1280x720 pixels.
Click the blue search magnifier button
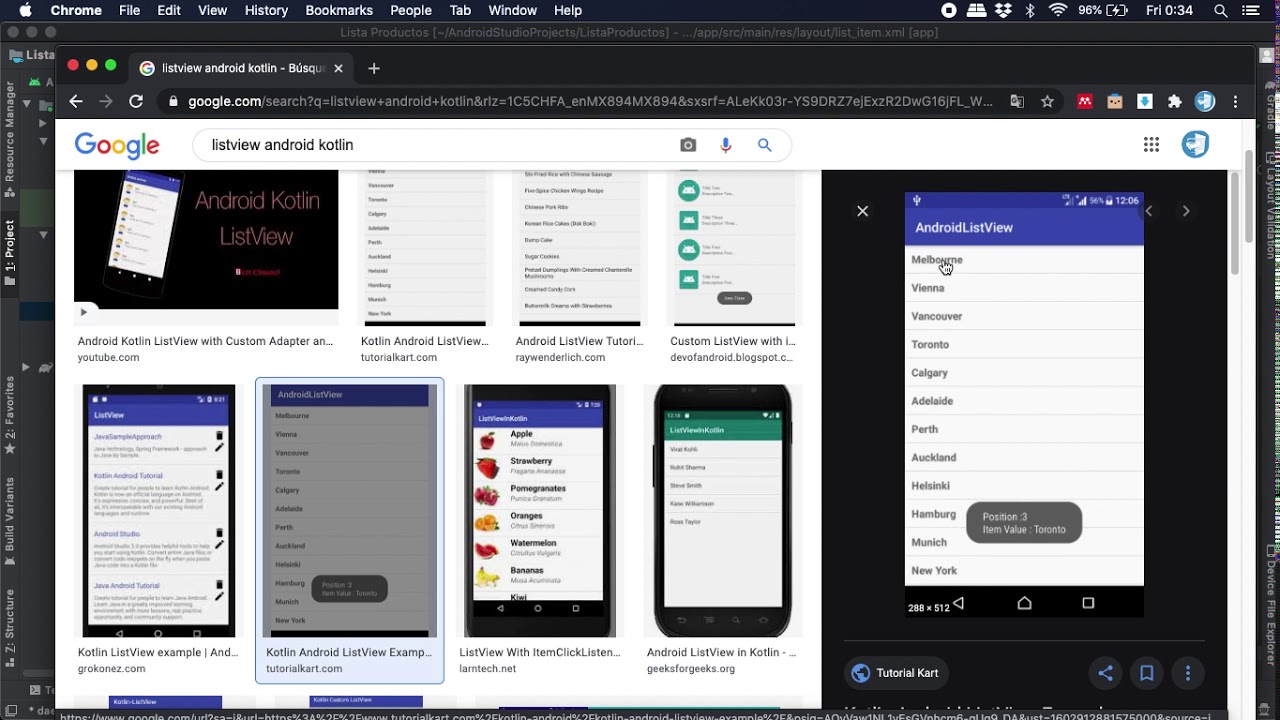point(765,145)
